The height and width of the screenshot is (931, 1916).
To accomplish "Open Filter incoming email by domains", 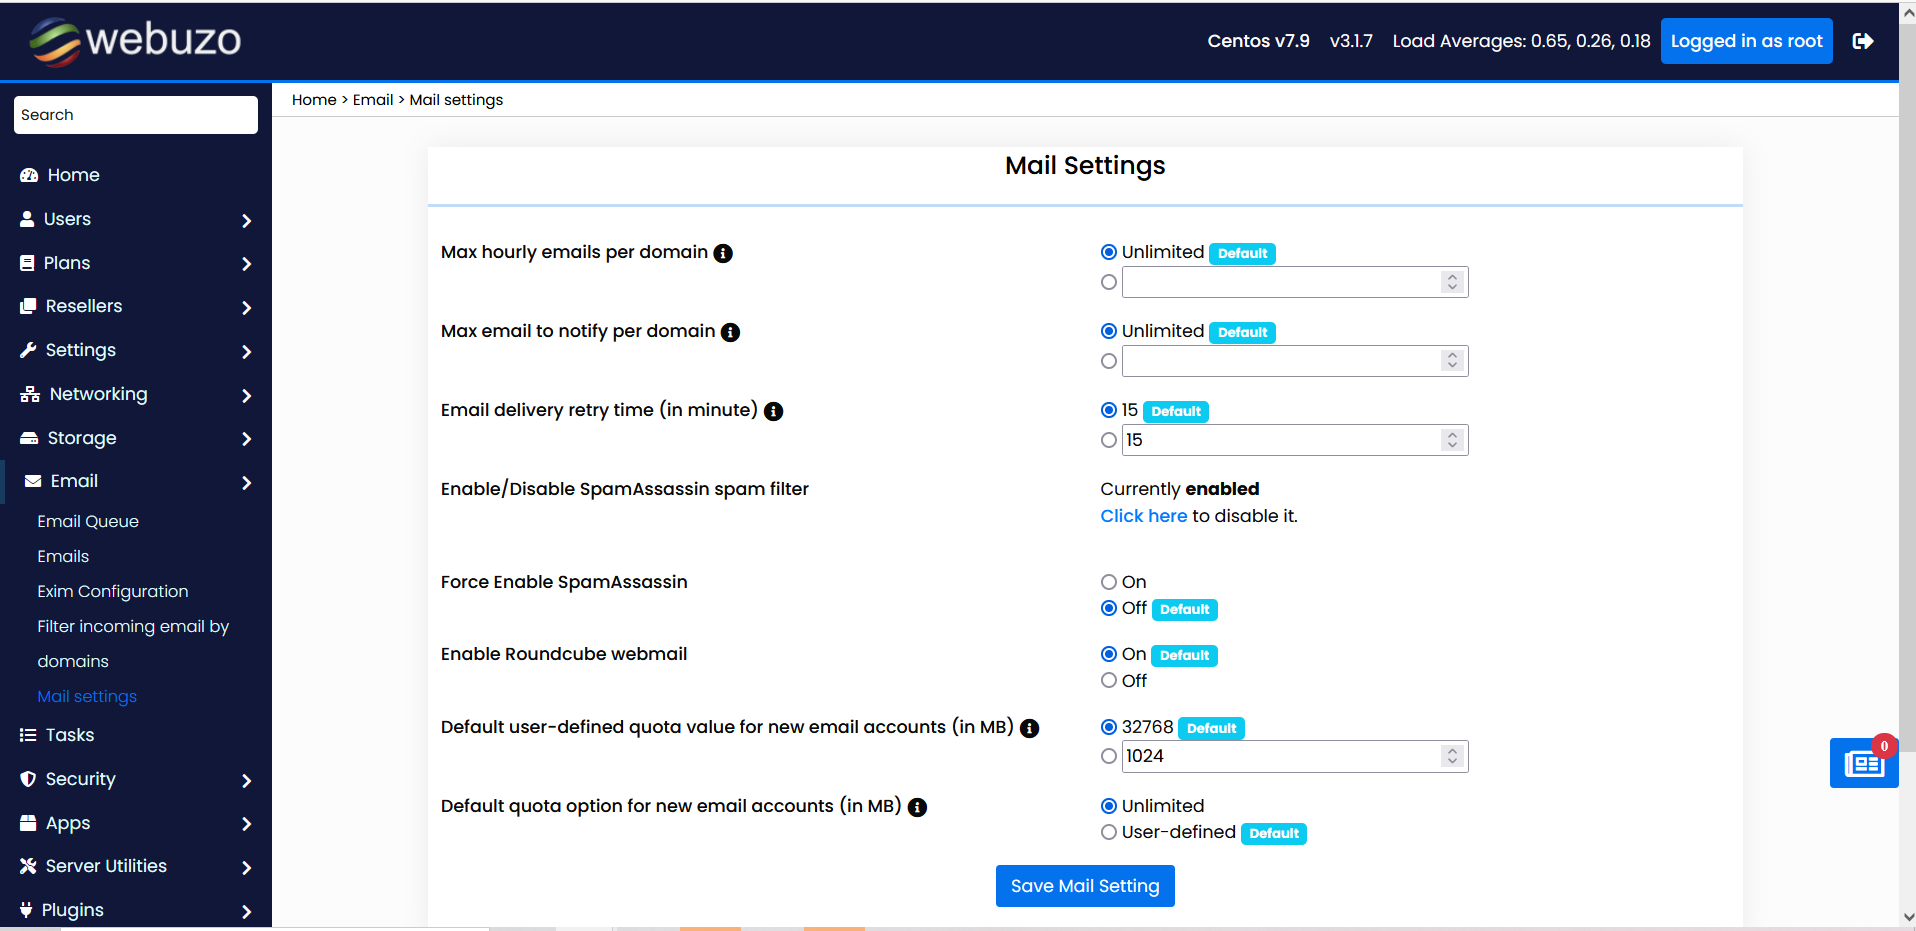I will point(133,644).
